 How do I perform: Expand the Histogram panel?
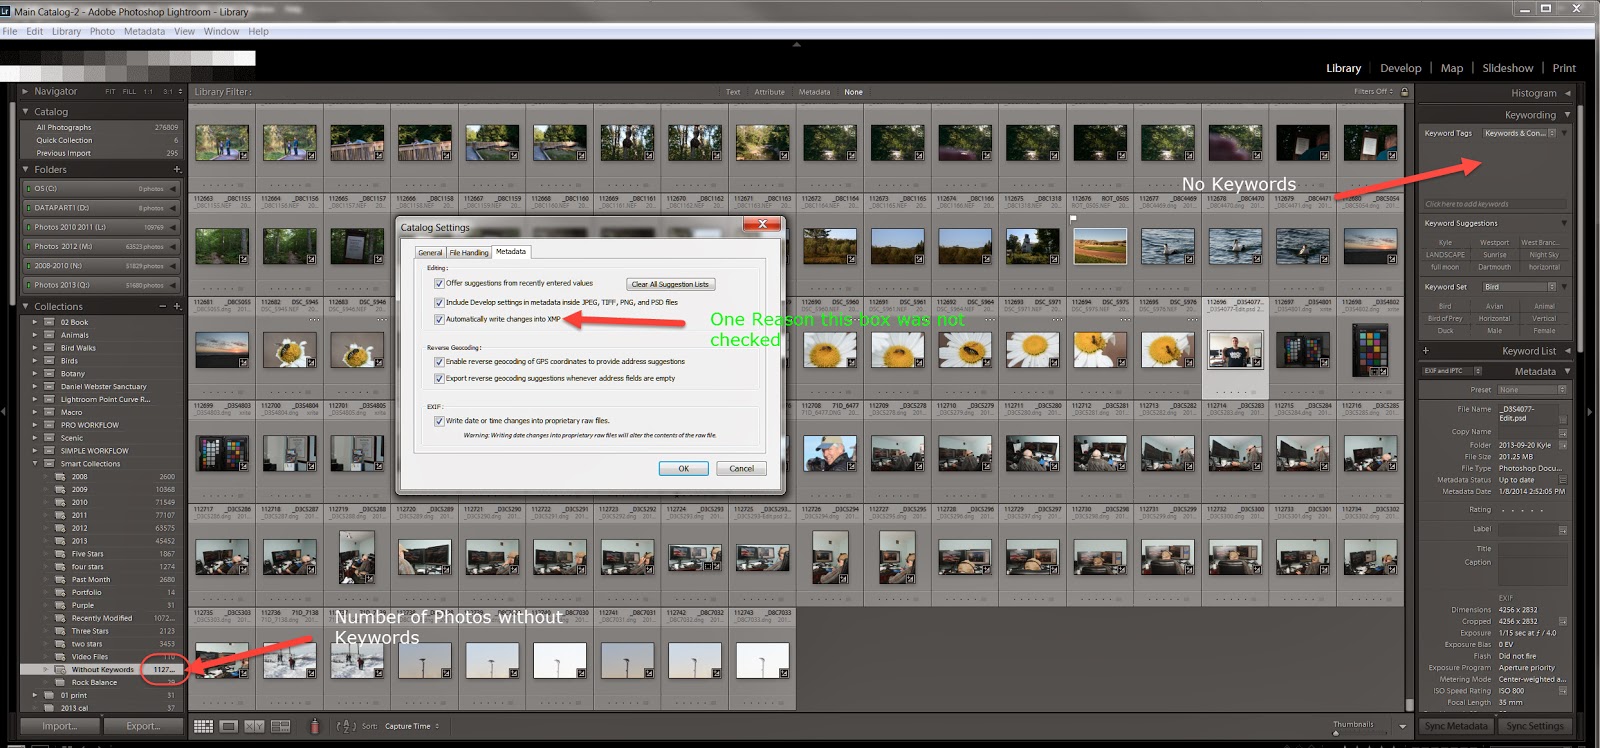pyautogui.click(x=1567, y=93)
